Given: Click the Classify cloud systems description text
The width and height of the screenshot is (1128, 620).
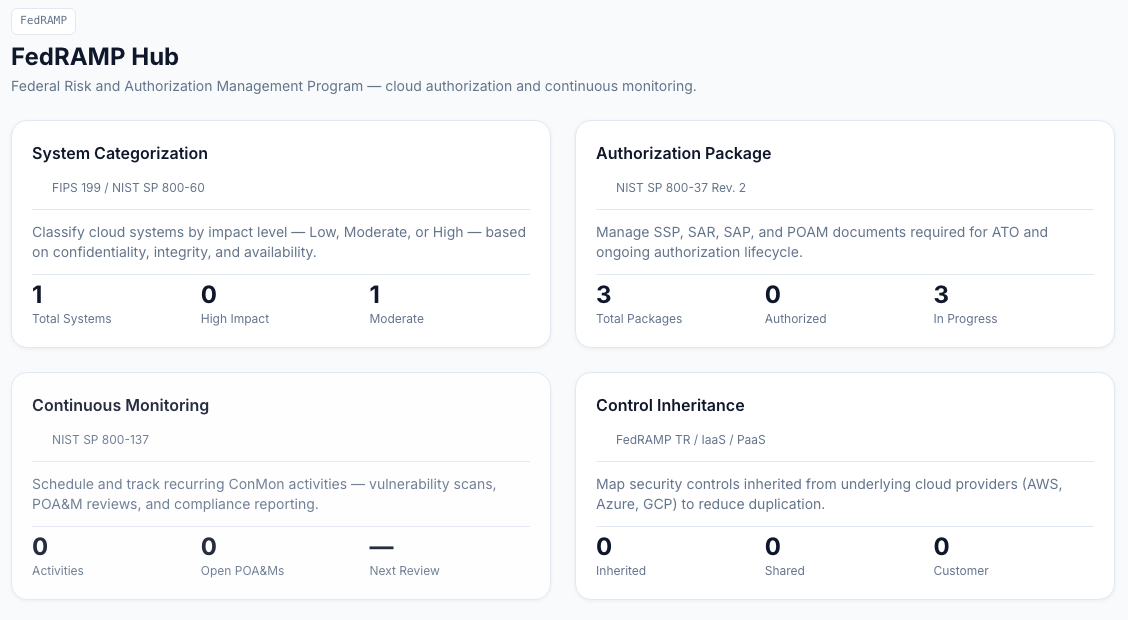Looking at the screenshot, I should (279, 242).
